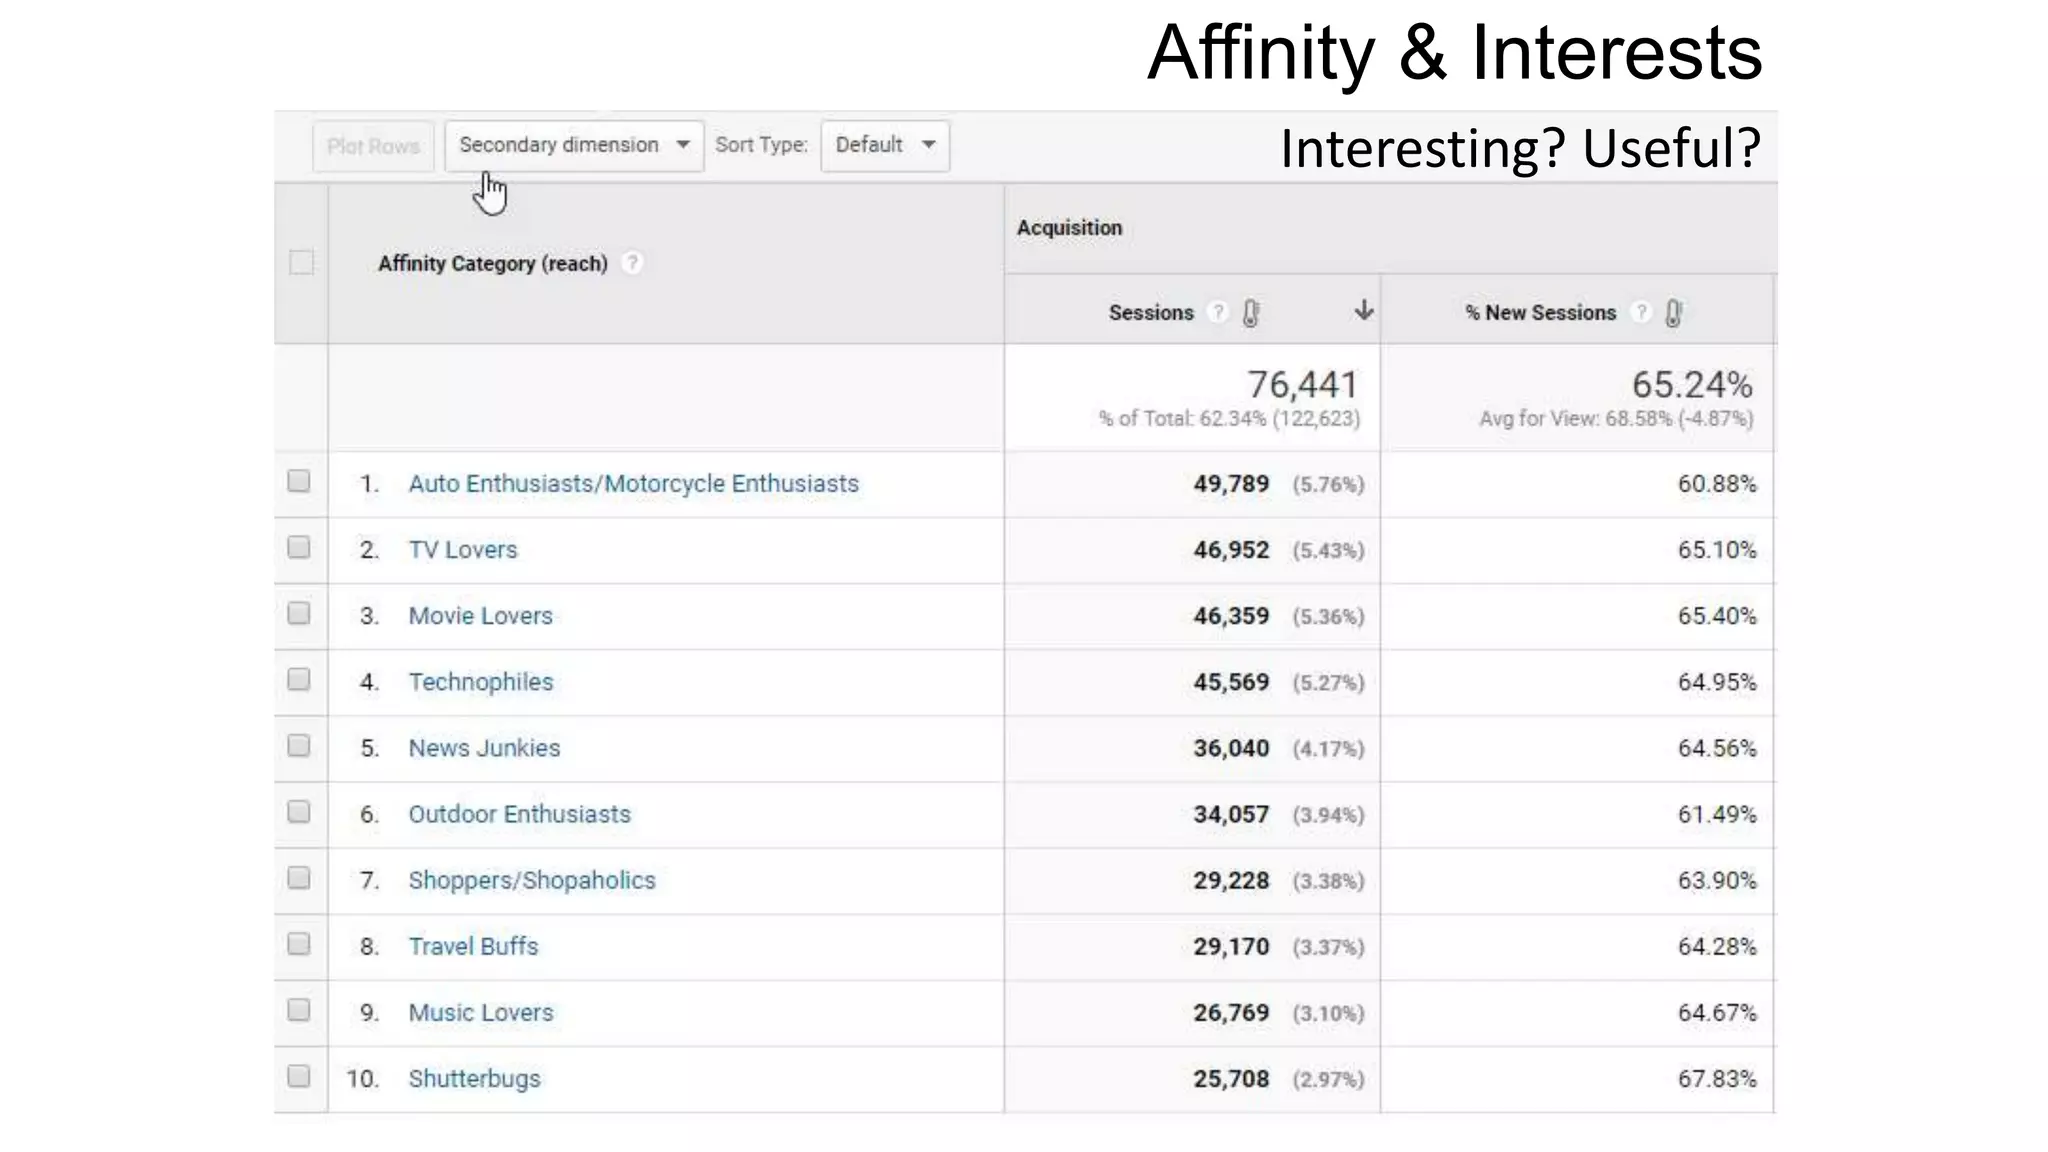Click sessions value 29,228

(1231, 880)
